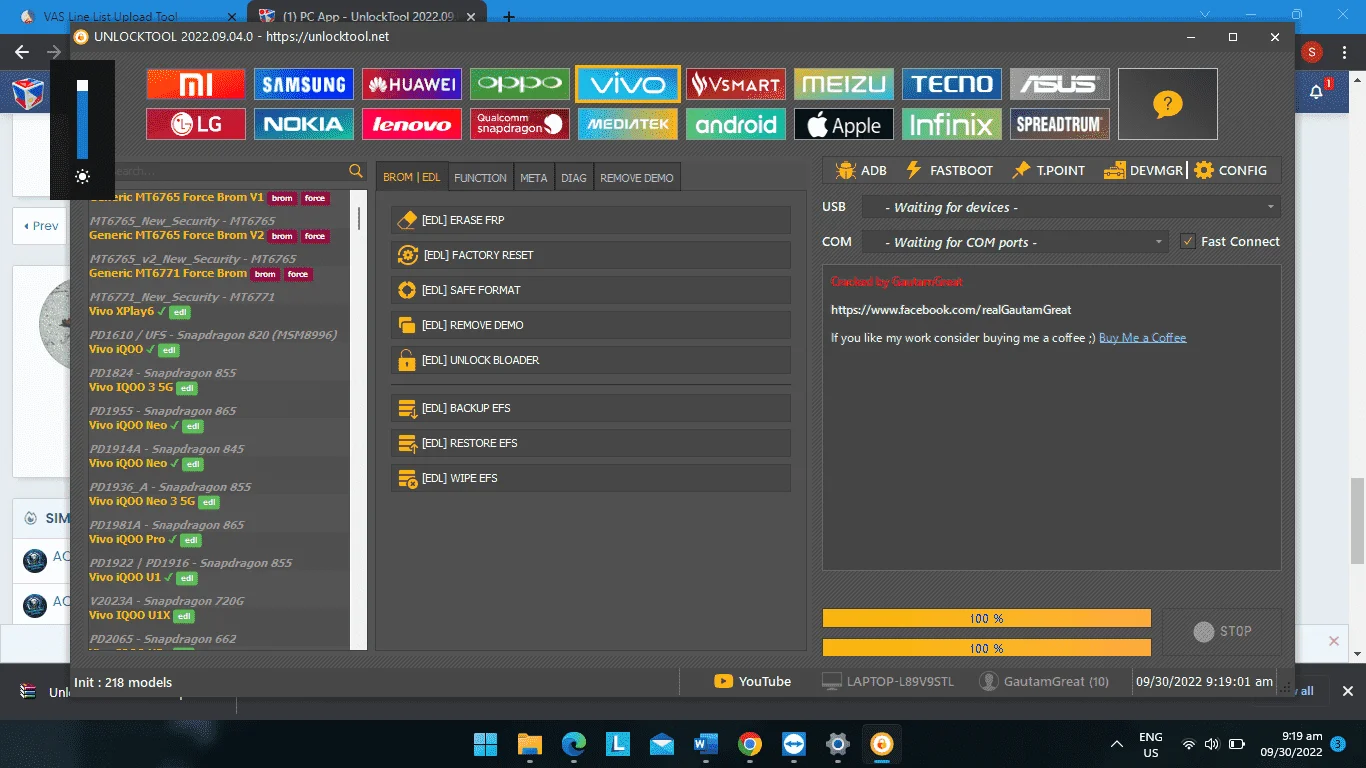
Task: Open Google Chrome from the taskbar
Action: tap(749, 744)
